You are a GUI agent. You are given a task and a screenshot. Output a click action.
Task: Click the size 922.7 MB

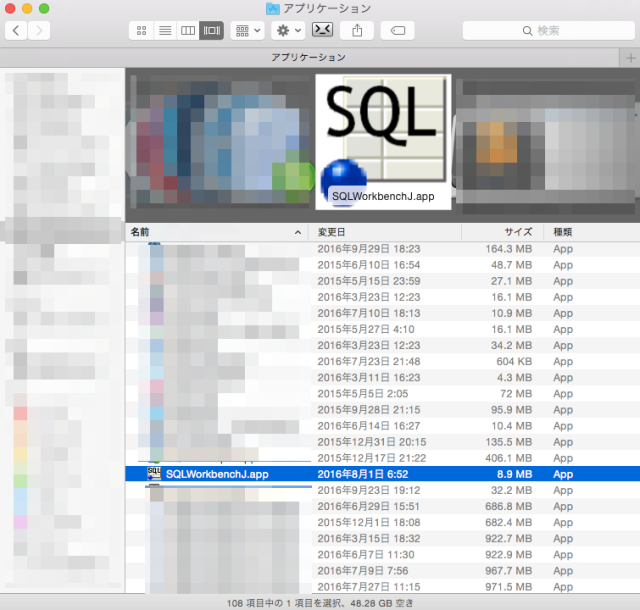click(x=509, y=539)
